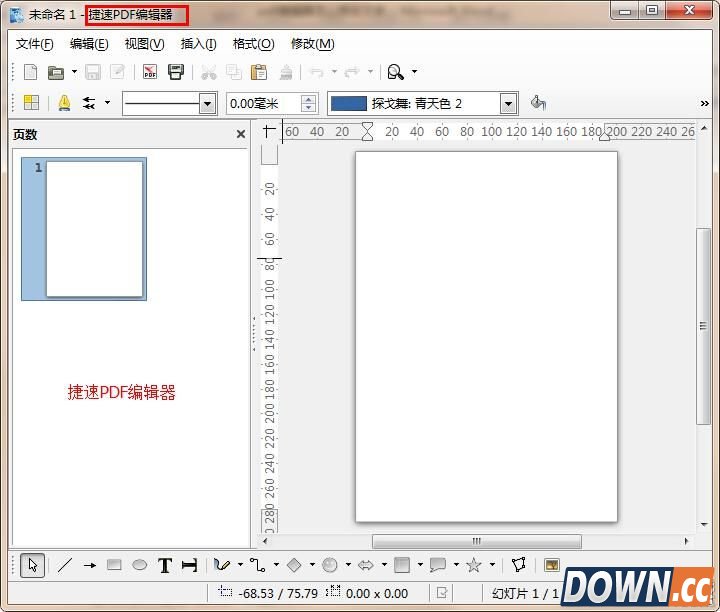Screen dimensions: 720x612
Task: Select the Text tool
Action: 165,565
